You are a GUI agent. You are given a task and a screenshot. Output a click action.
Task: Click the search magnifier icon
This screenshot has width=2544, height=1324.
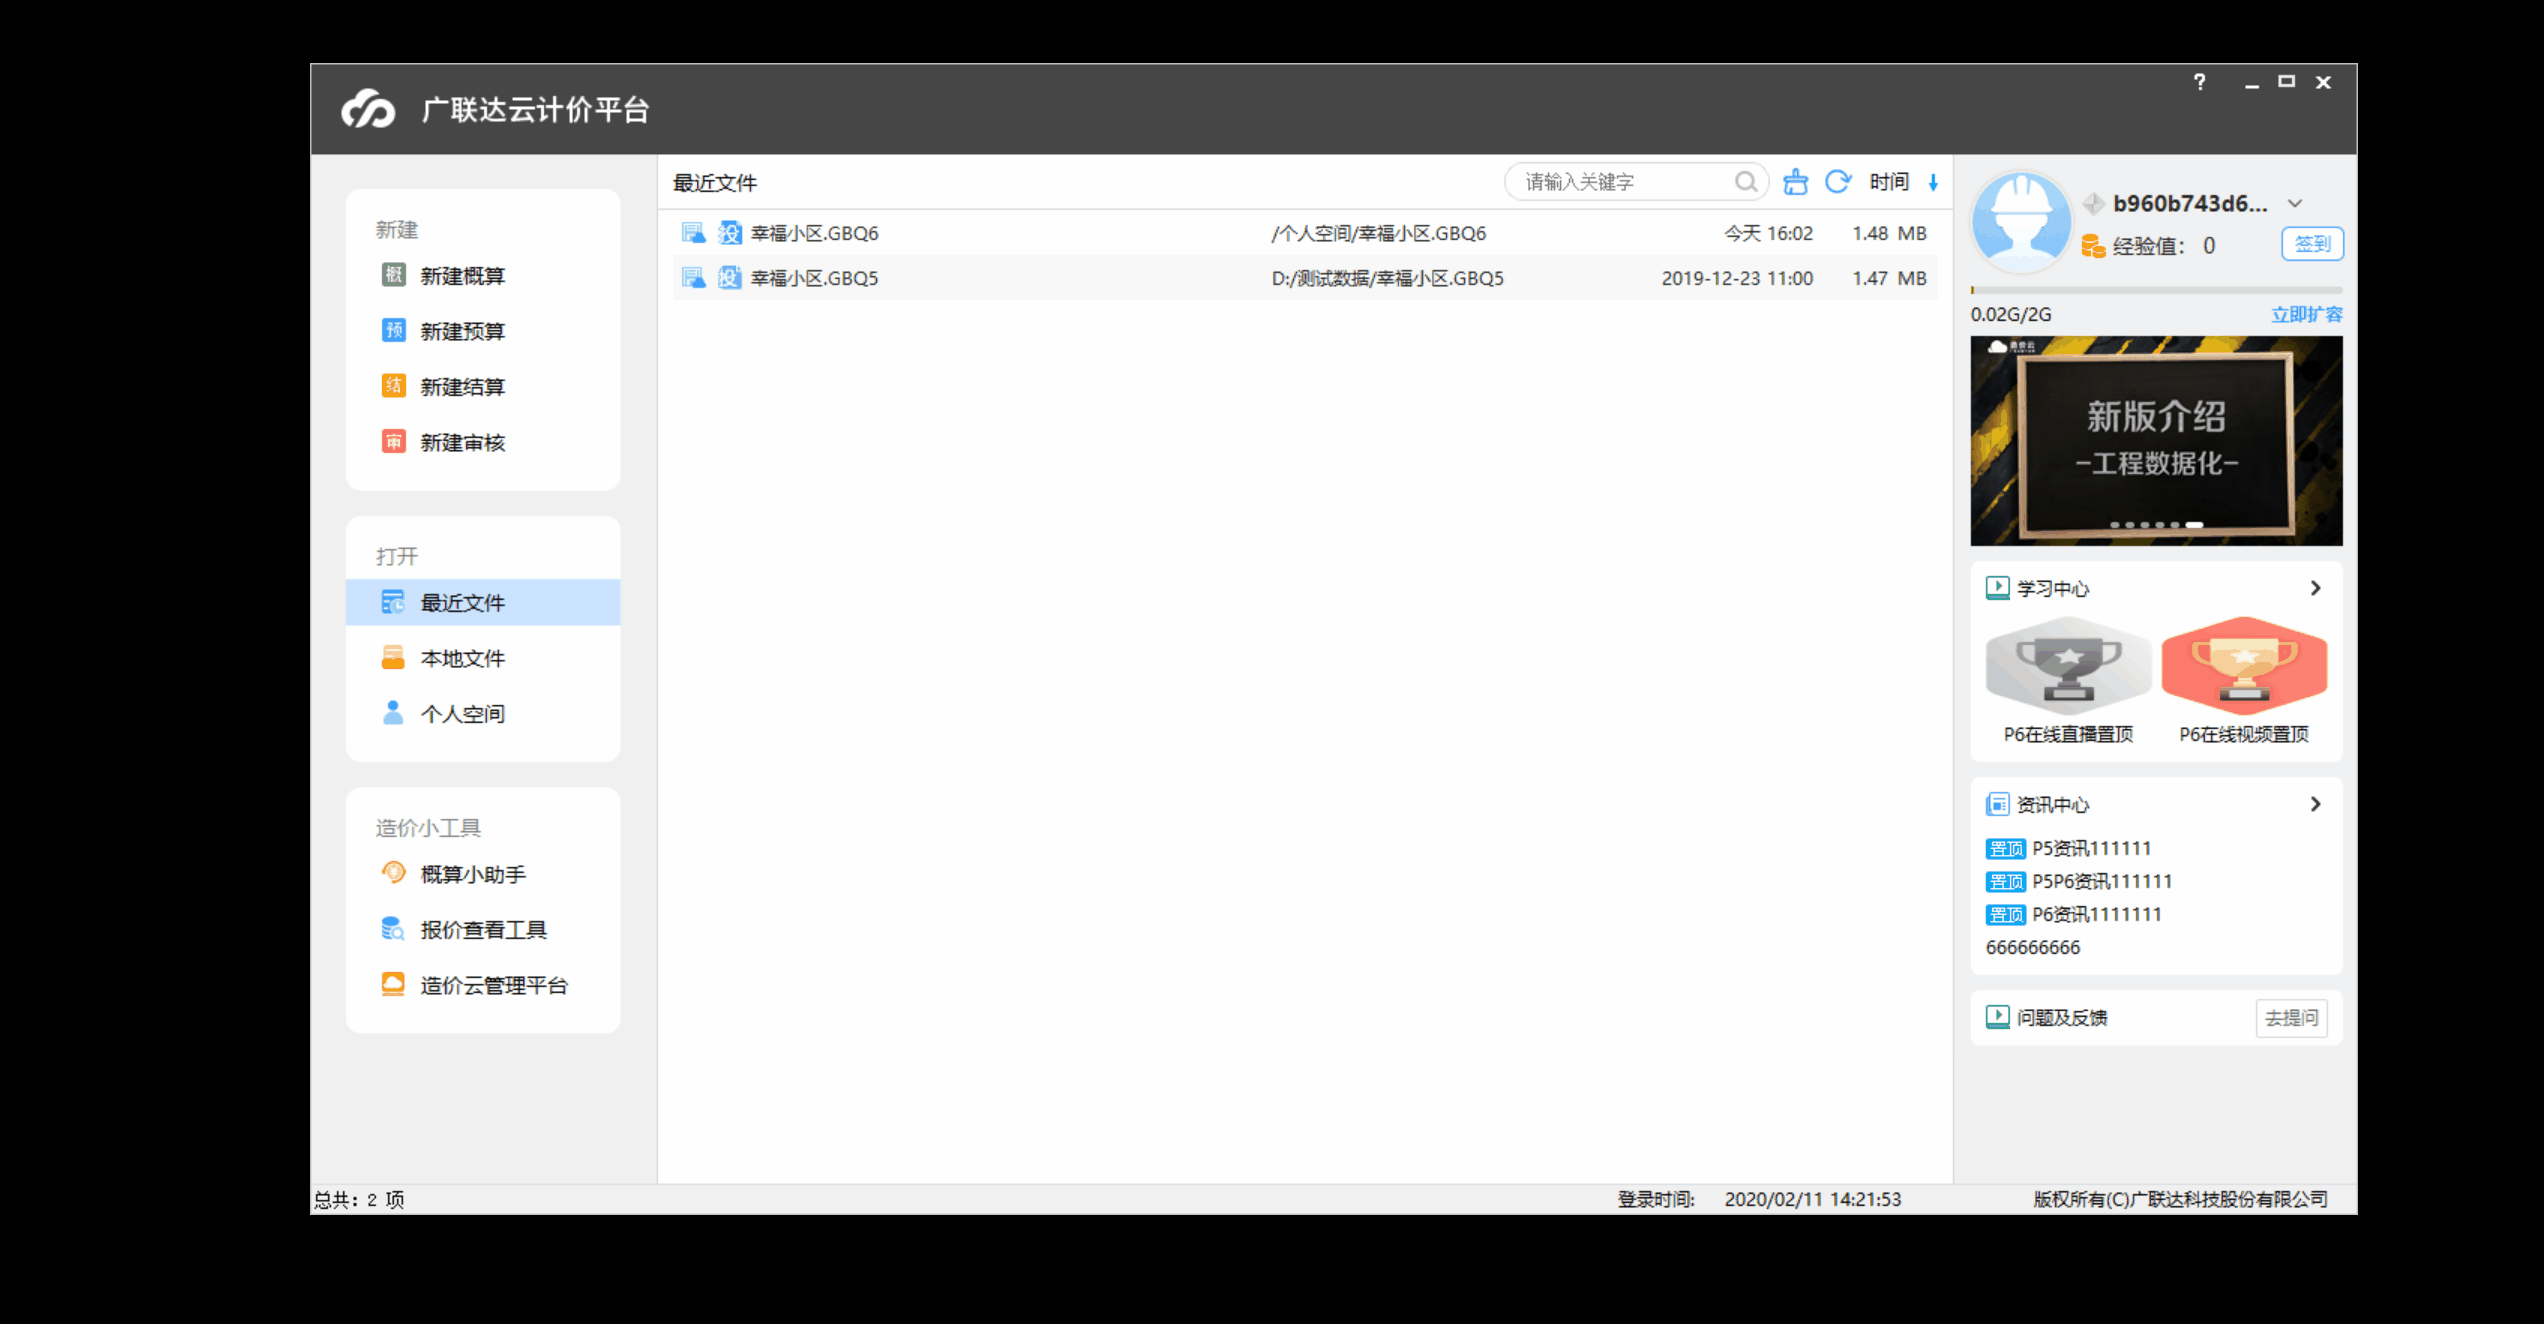(x=1745, y=182)
